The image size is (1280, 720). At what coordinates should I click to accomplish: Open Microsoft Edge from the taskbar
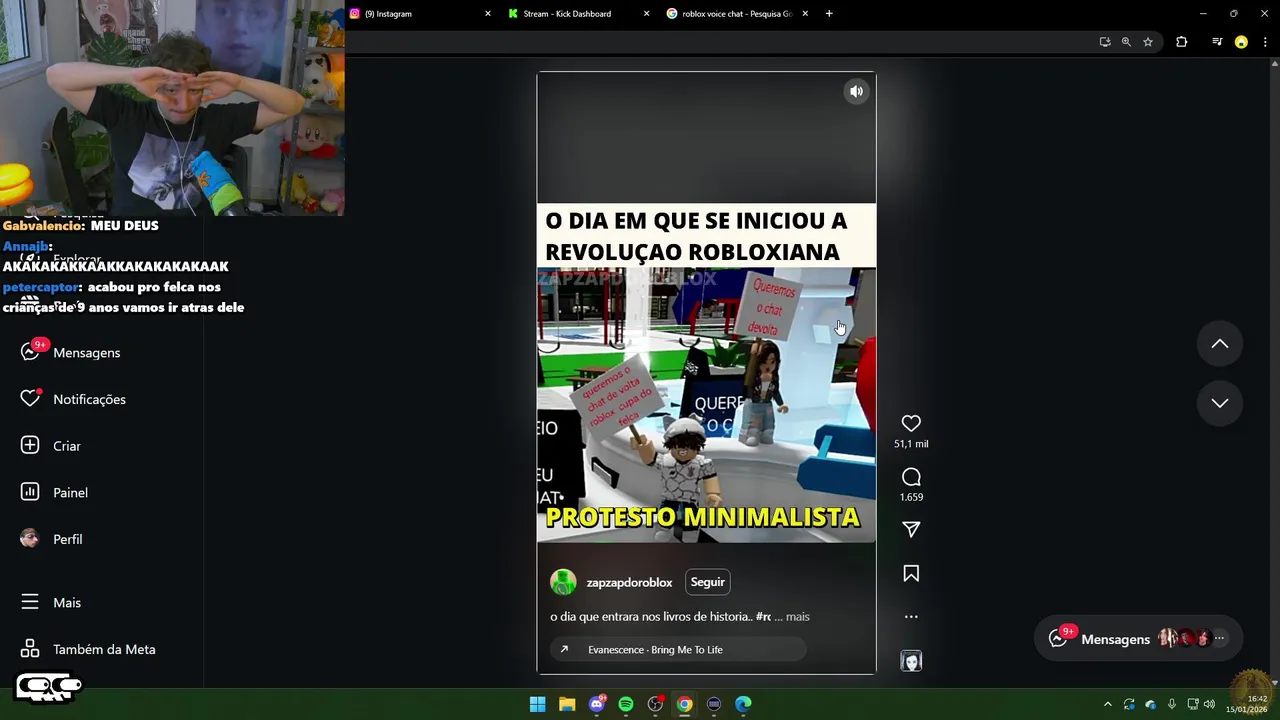click(743, 704)
